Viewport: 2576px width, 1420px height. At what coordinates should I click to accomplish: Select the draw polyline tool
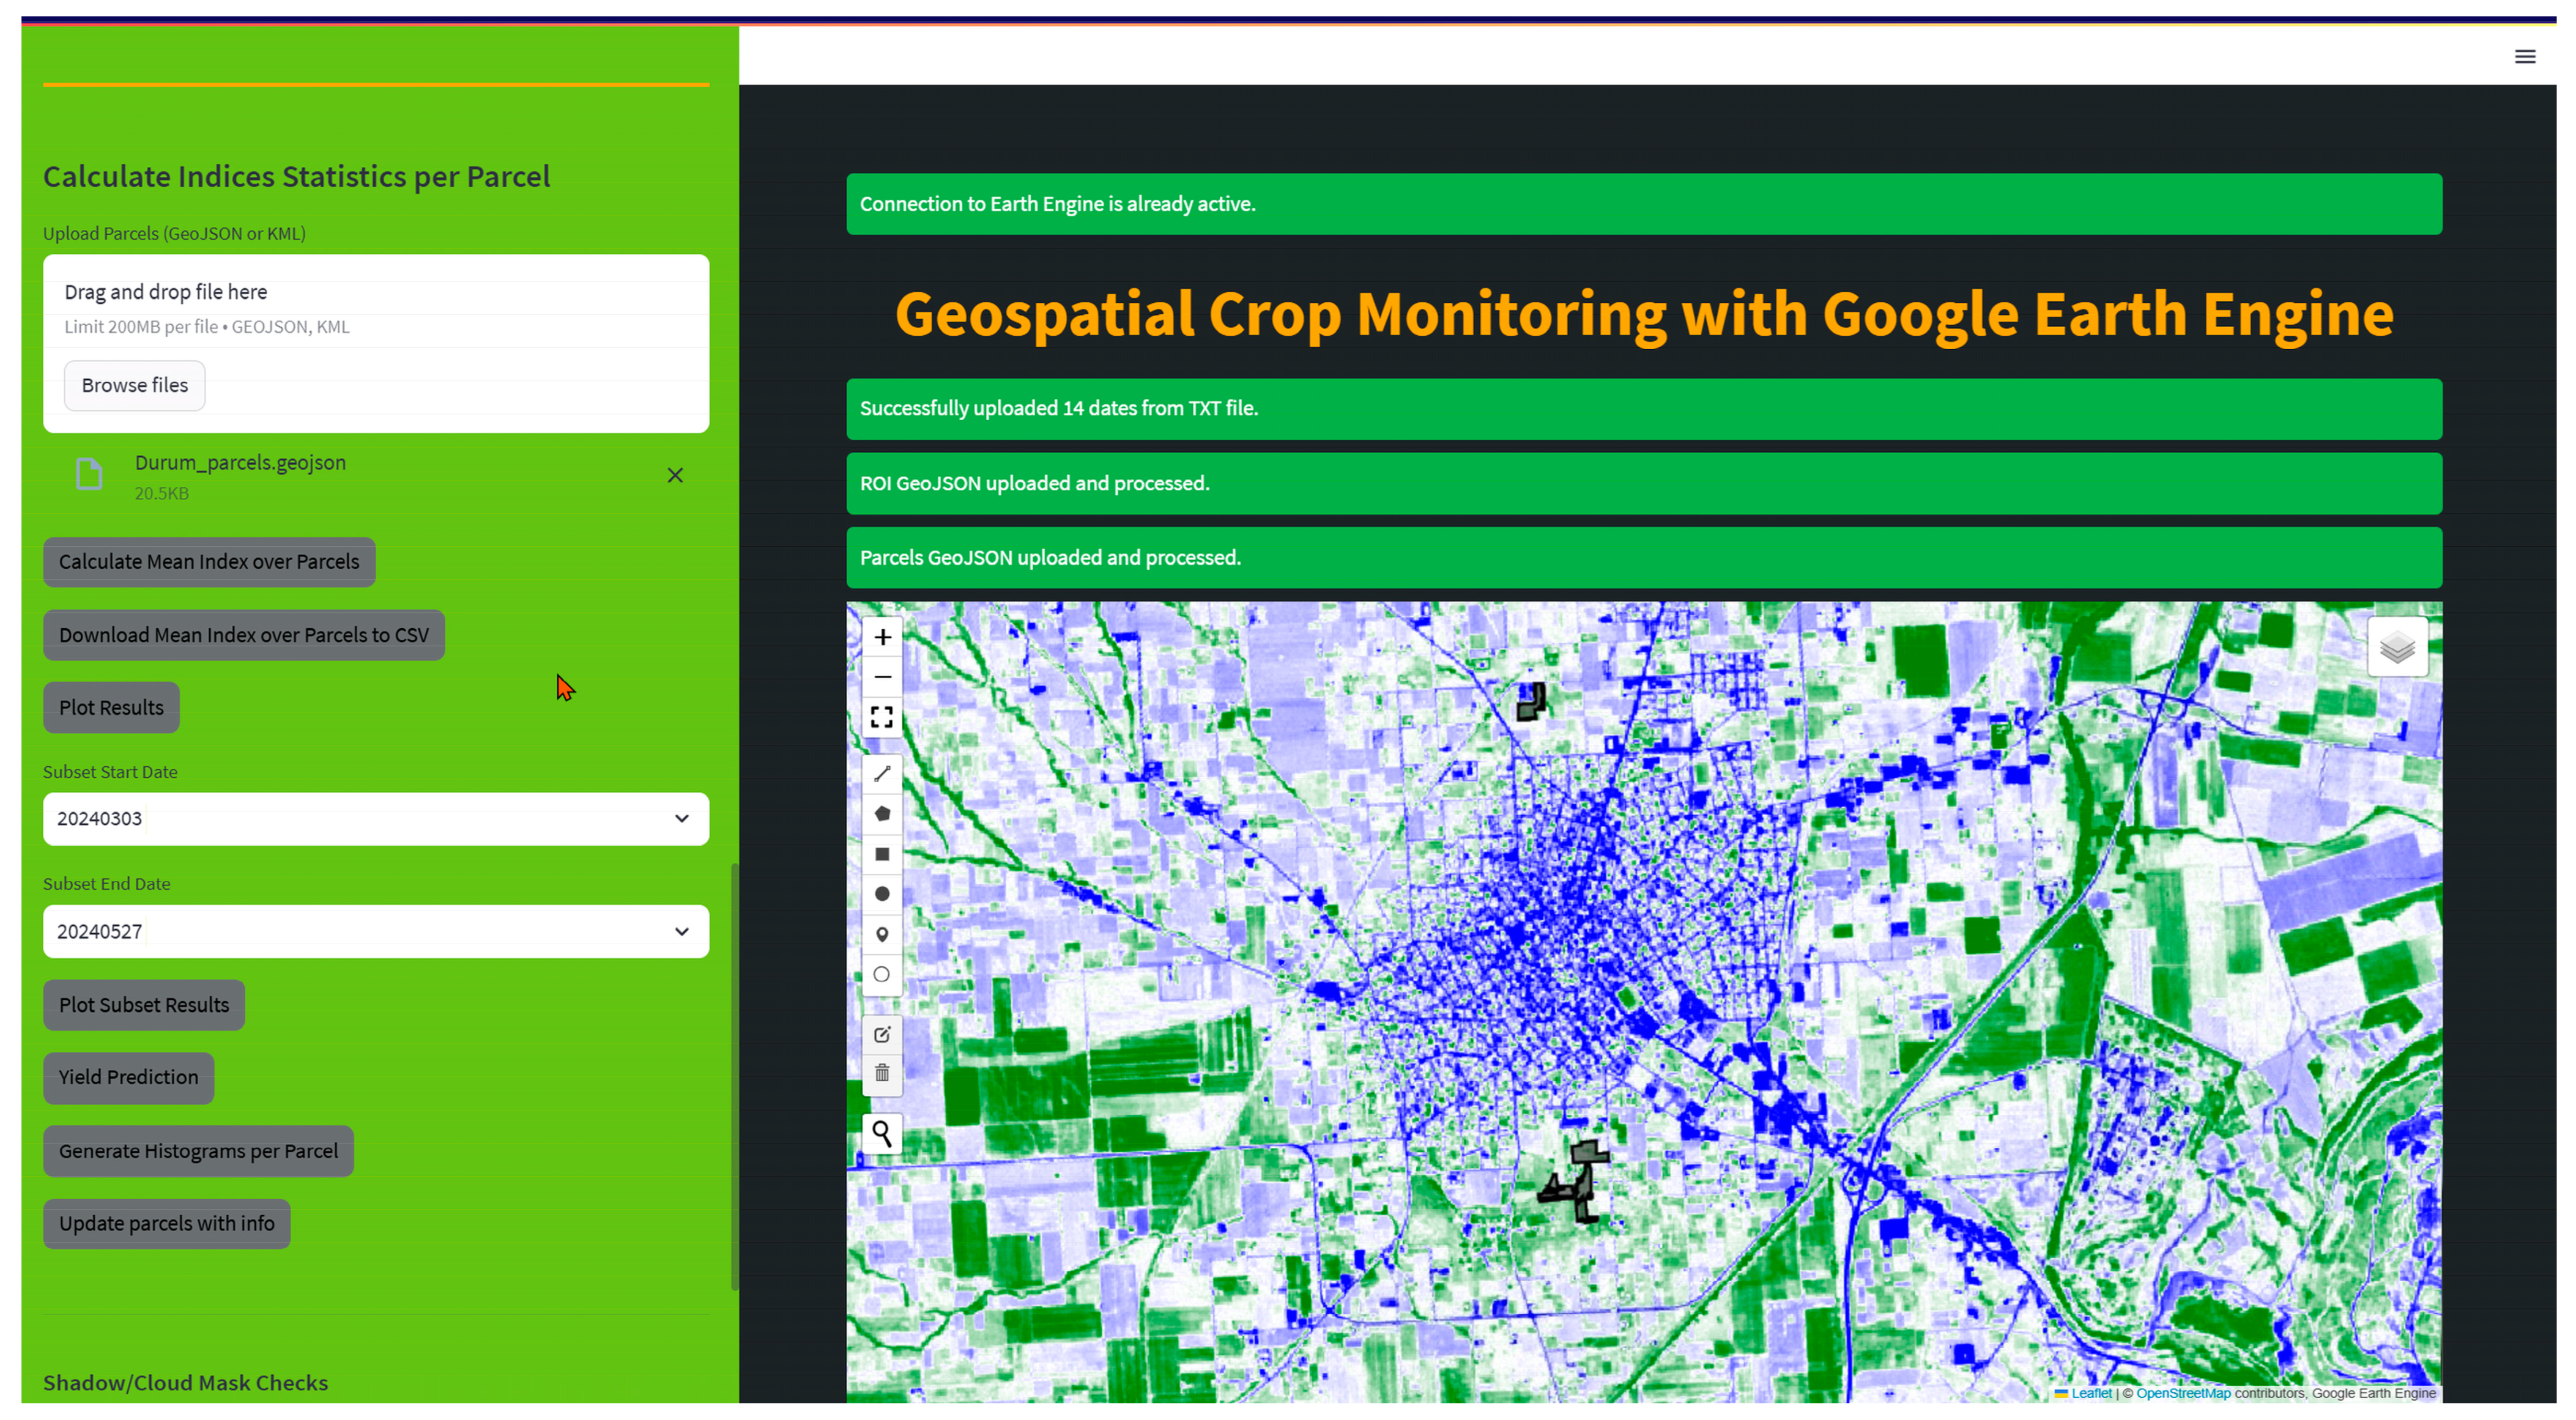[882, 773]
